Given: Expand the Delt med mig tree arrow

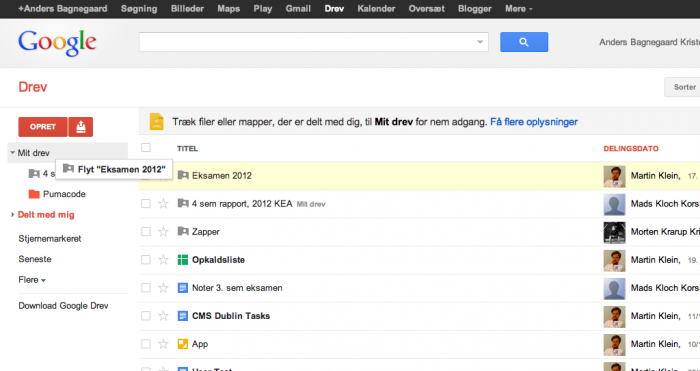Looking at the screenshot, I should (x=12, y=215).
